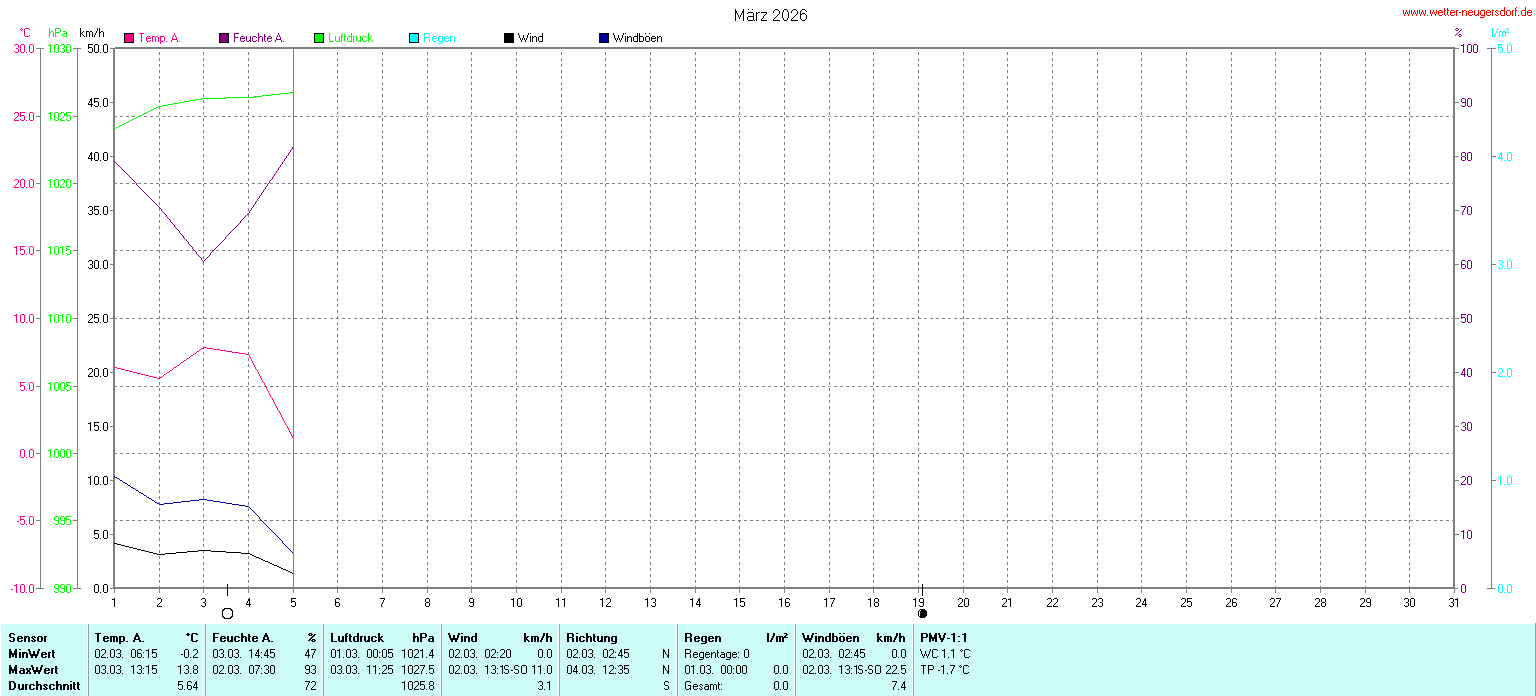The height and width of the screenshot is (696, 1536).
Task: Click the Richtung column header
Action: [x=592, y=638]
